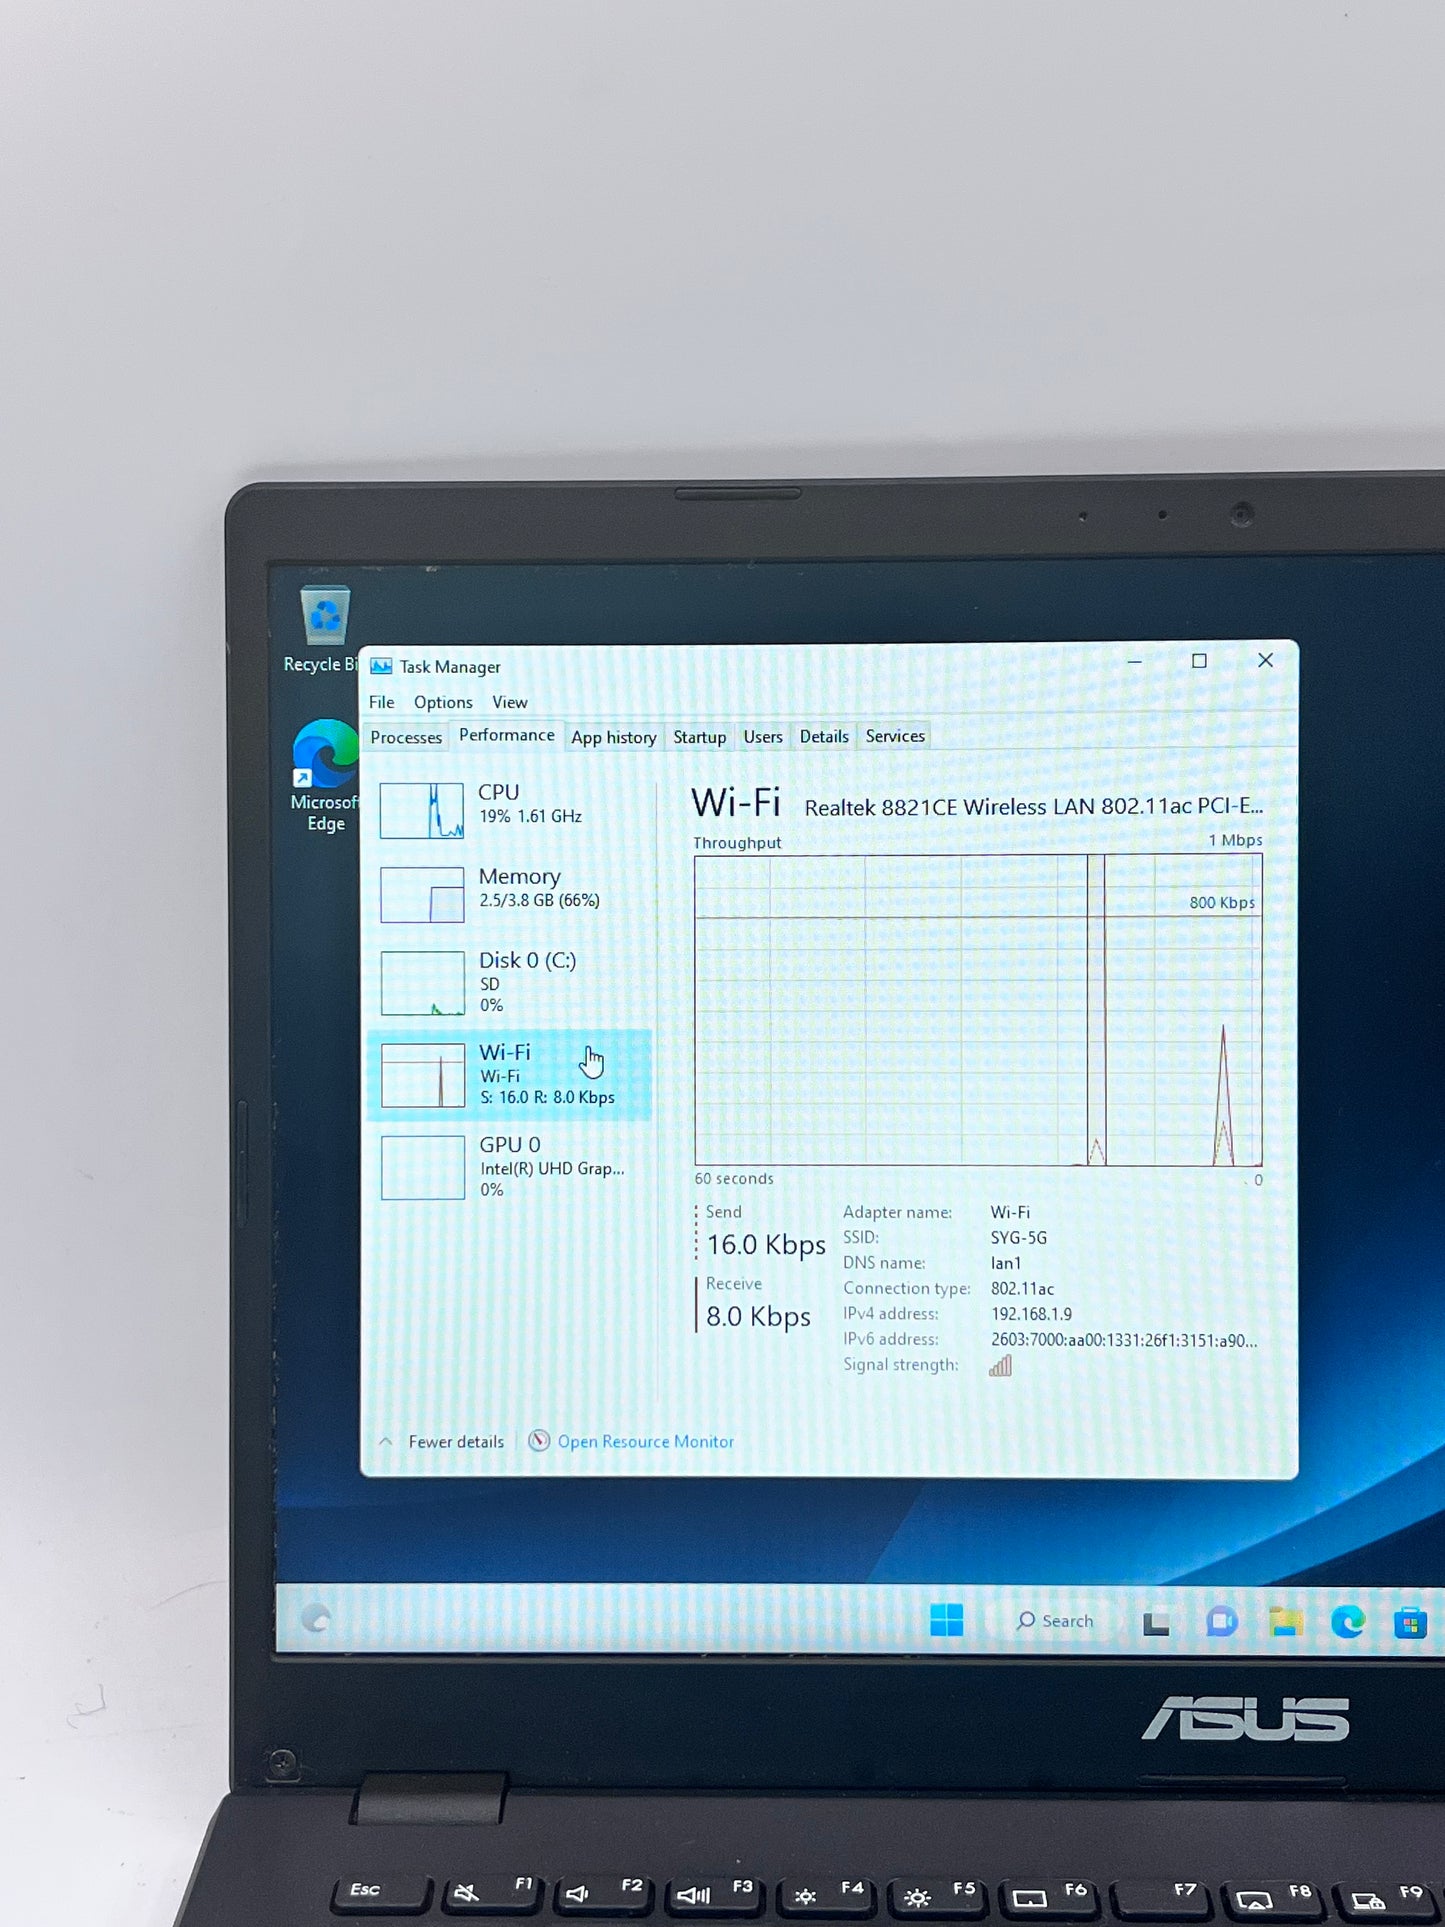
Task: Click the Receive value 8.0 Kbps
Action: click(758, 1318)
